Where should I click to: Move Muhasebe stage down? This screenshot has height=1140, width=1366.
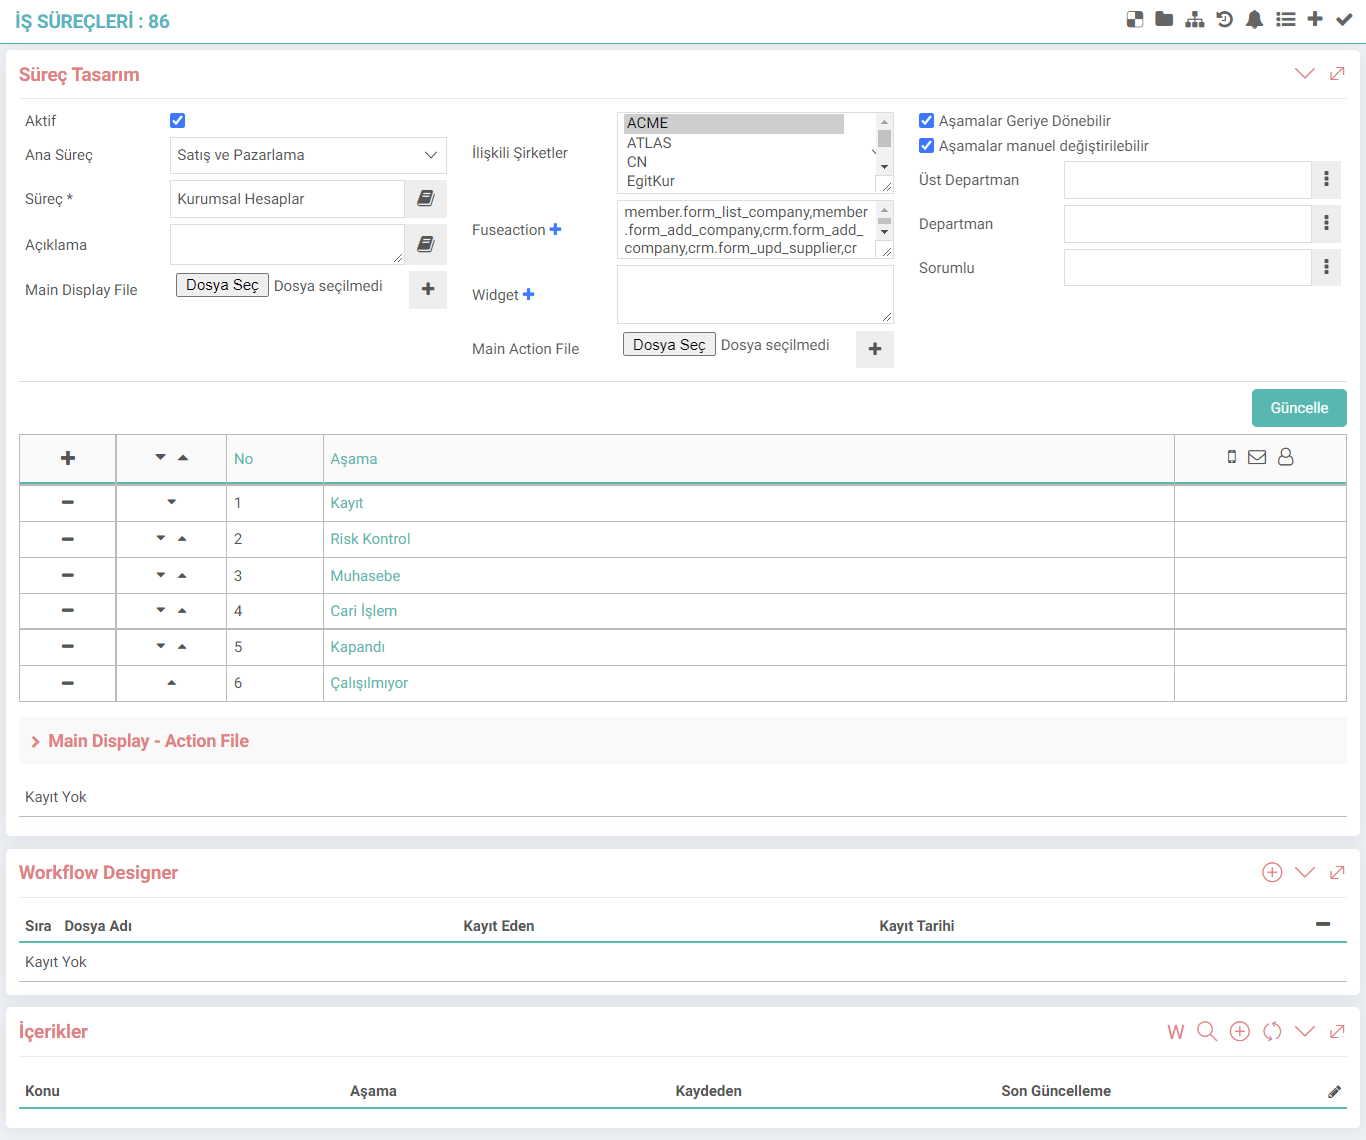pos(161,575)
